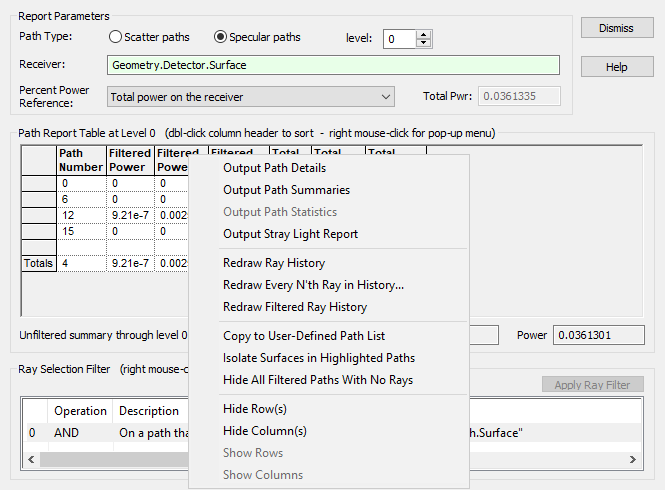Increase level with the spinner up arrow
The height and width of the screenshot is (490, 665).
pos(423,34)
